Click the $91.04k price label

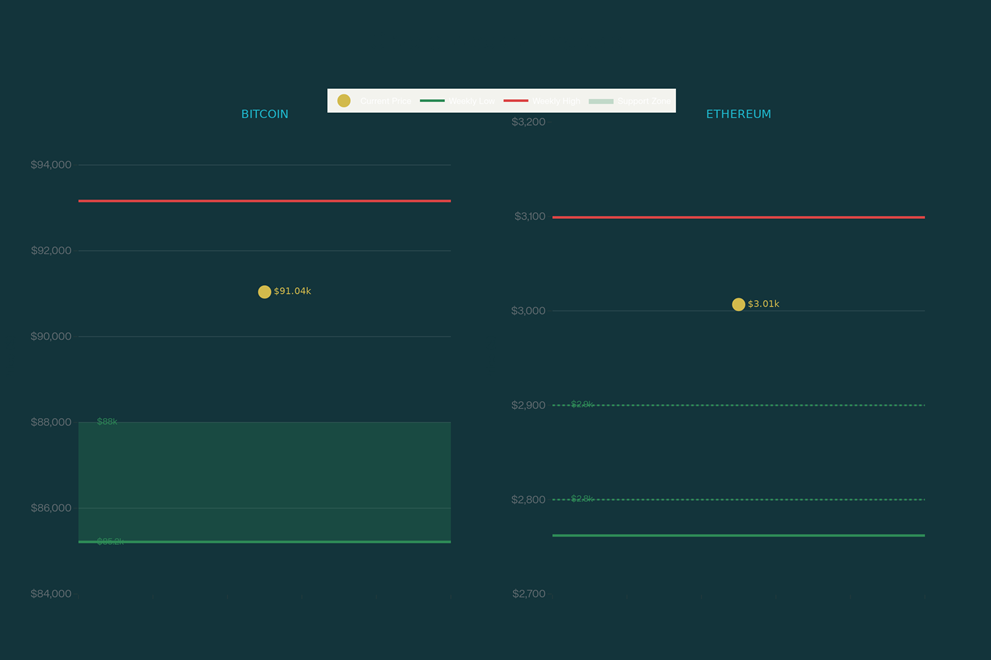coord(292,292)
